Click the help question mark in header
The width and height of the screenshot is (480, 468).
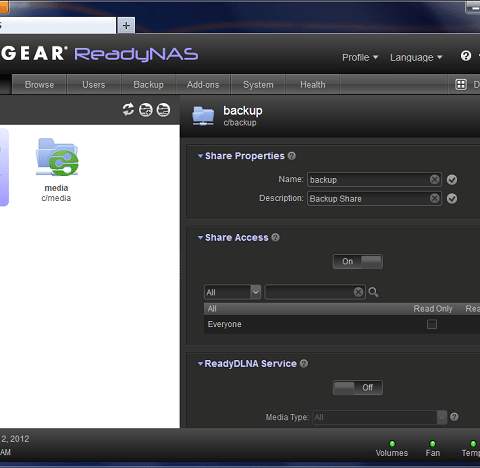[x=466, y=56]
